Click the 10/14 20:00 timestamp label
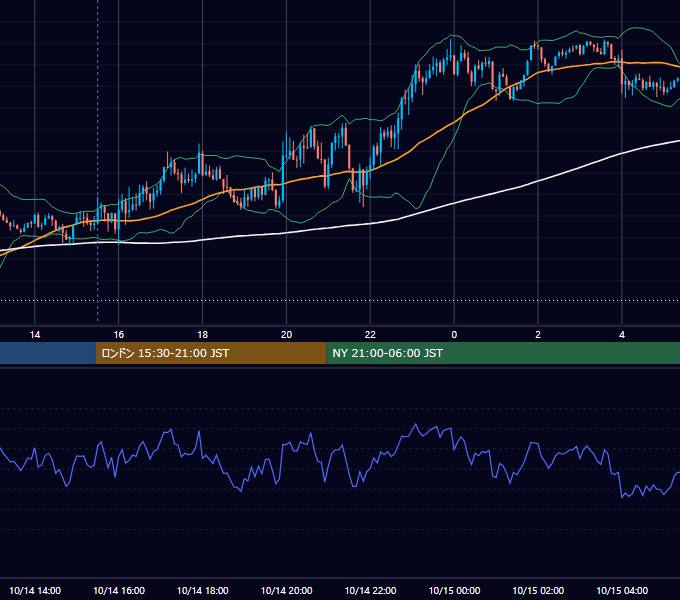 (x=286, y=590)
